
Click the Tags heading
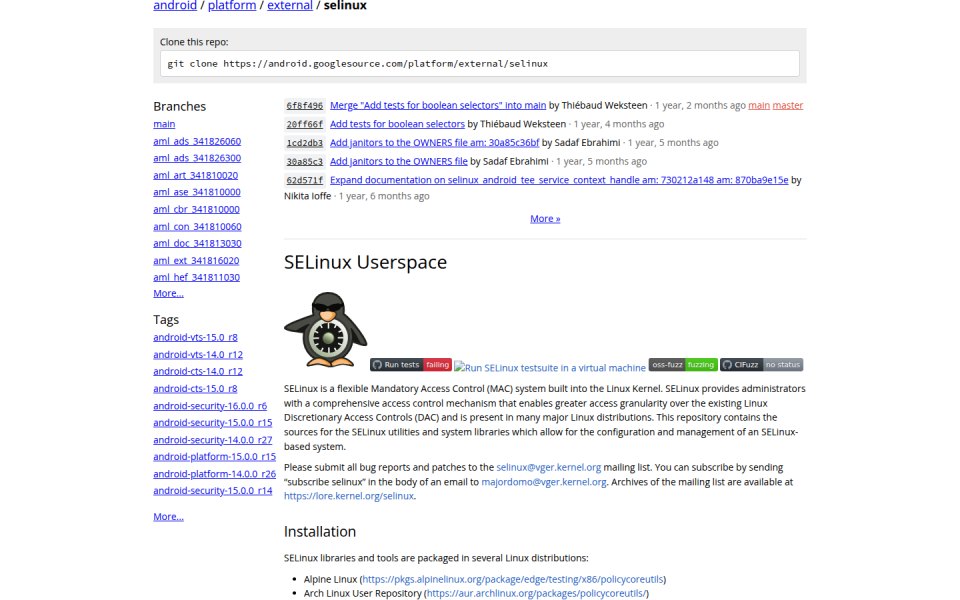coord(166,320)
